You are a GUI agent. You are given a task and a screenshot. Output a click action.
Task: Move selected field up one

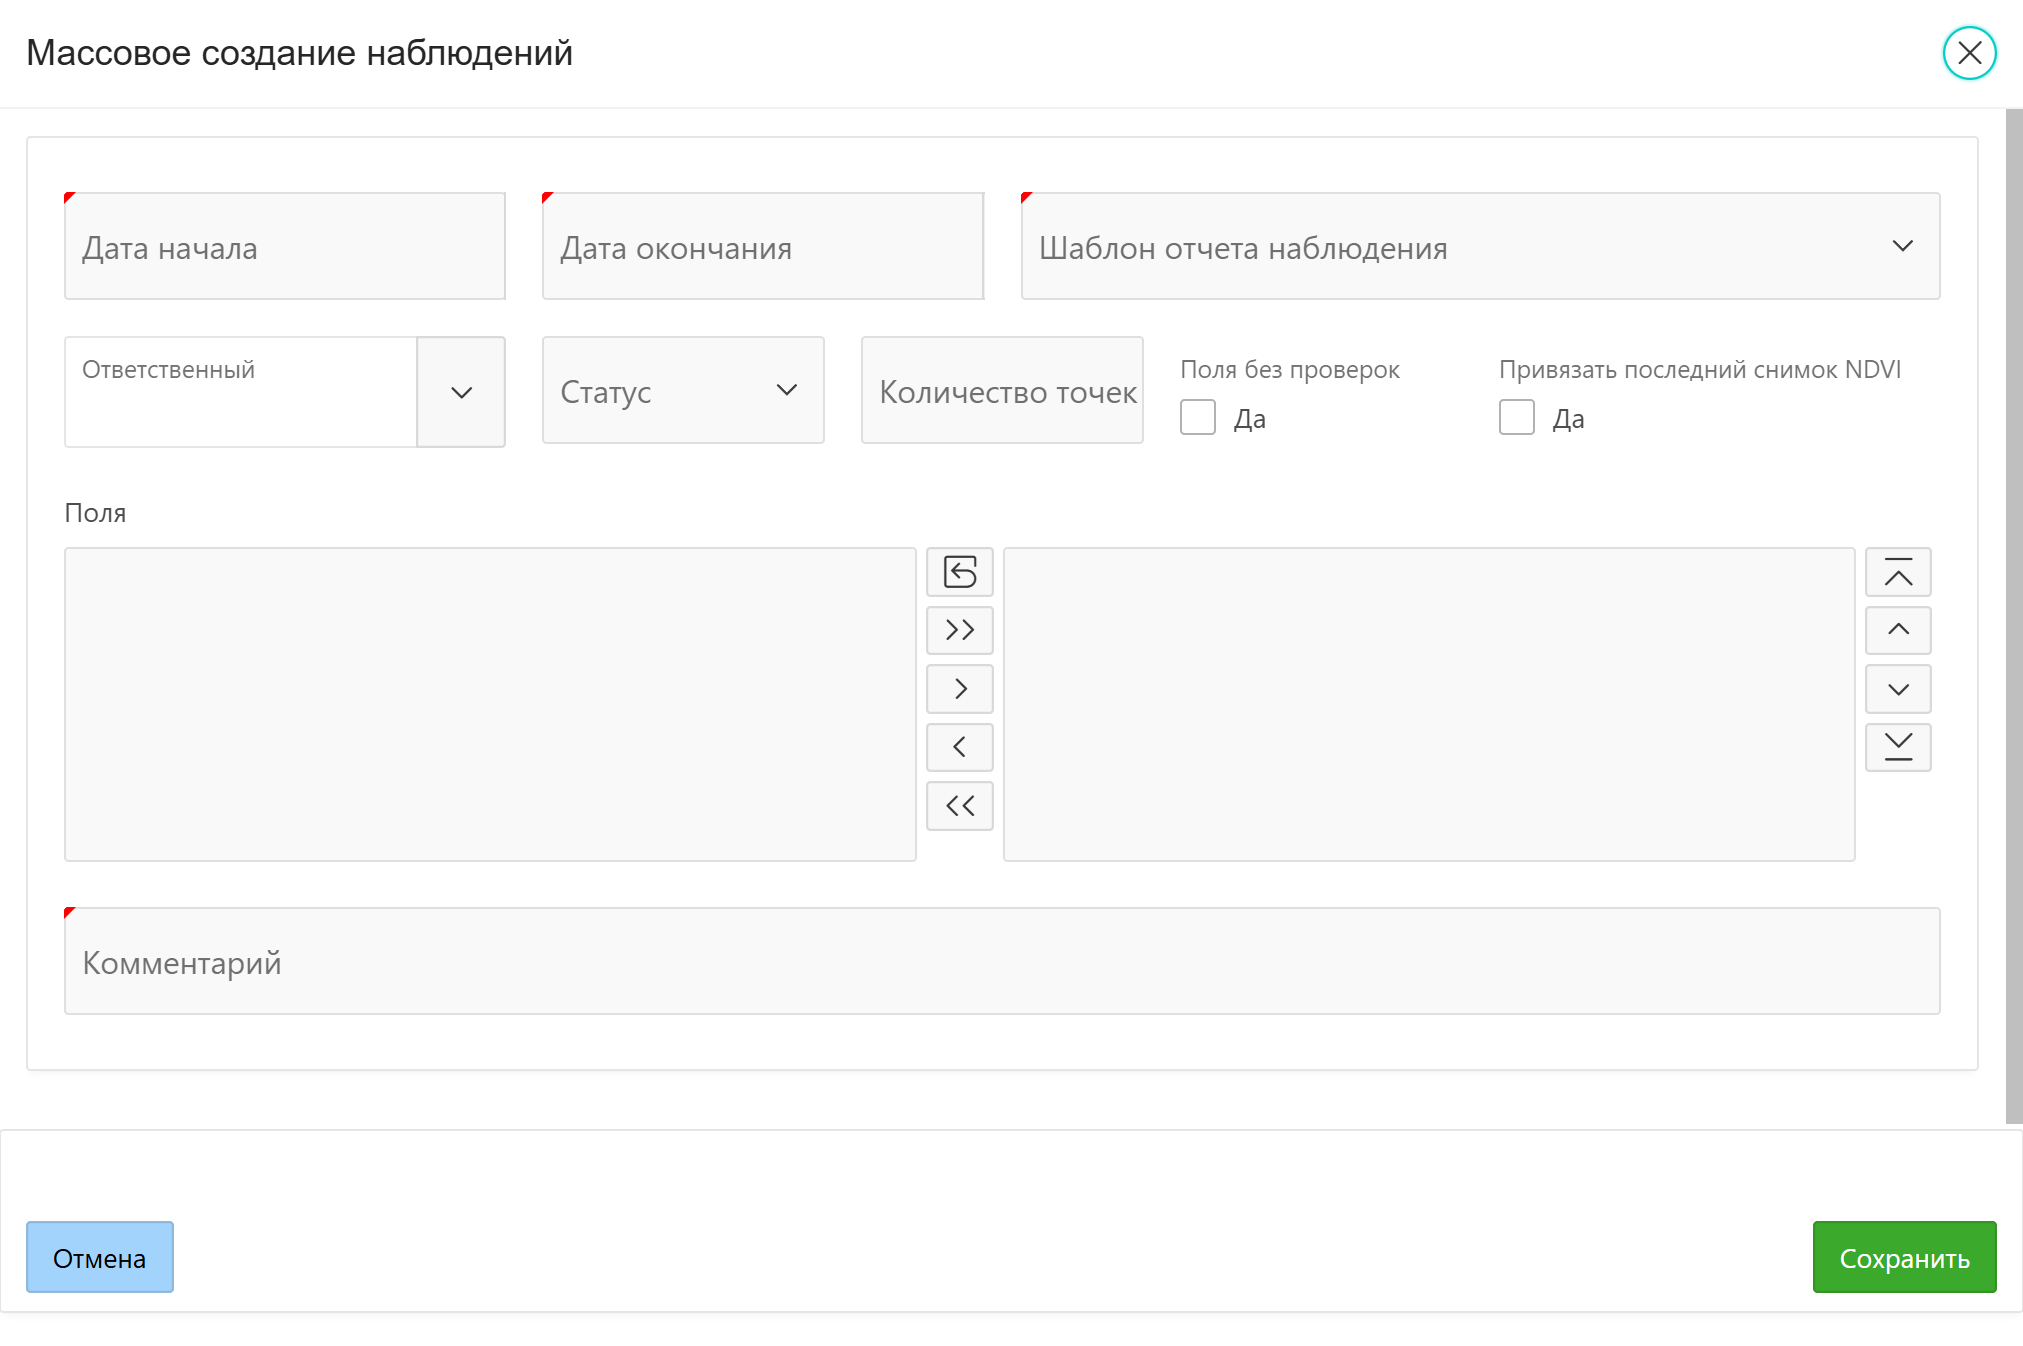pos(1897,630)
